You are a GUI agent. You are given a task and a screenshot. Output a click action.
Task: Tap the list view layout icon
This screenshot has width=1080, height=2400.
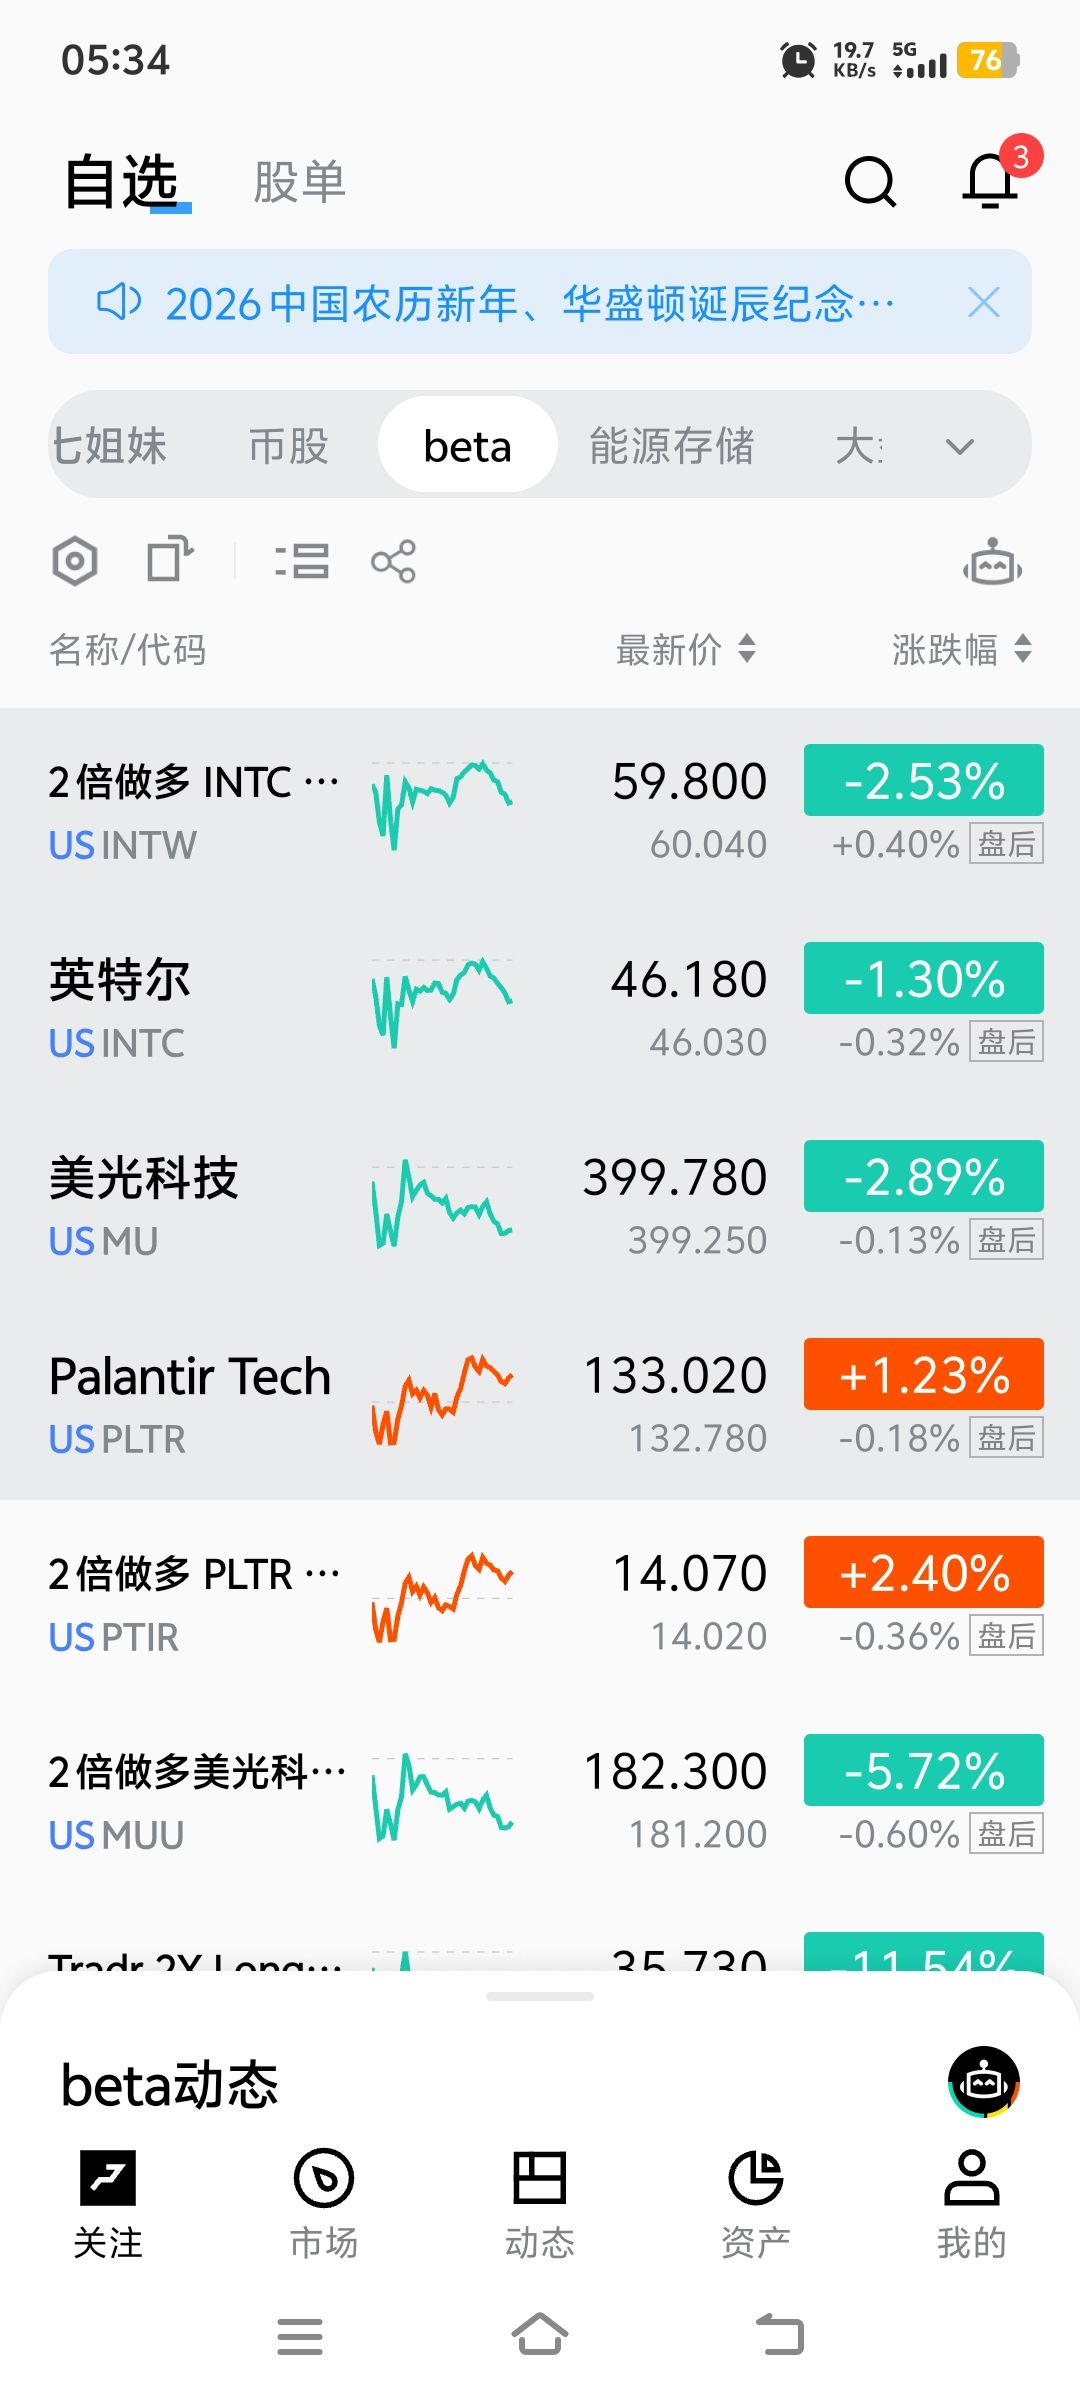point(301,561)
